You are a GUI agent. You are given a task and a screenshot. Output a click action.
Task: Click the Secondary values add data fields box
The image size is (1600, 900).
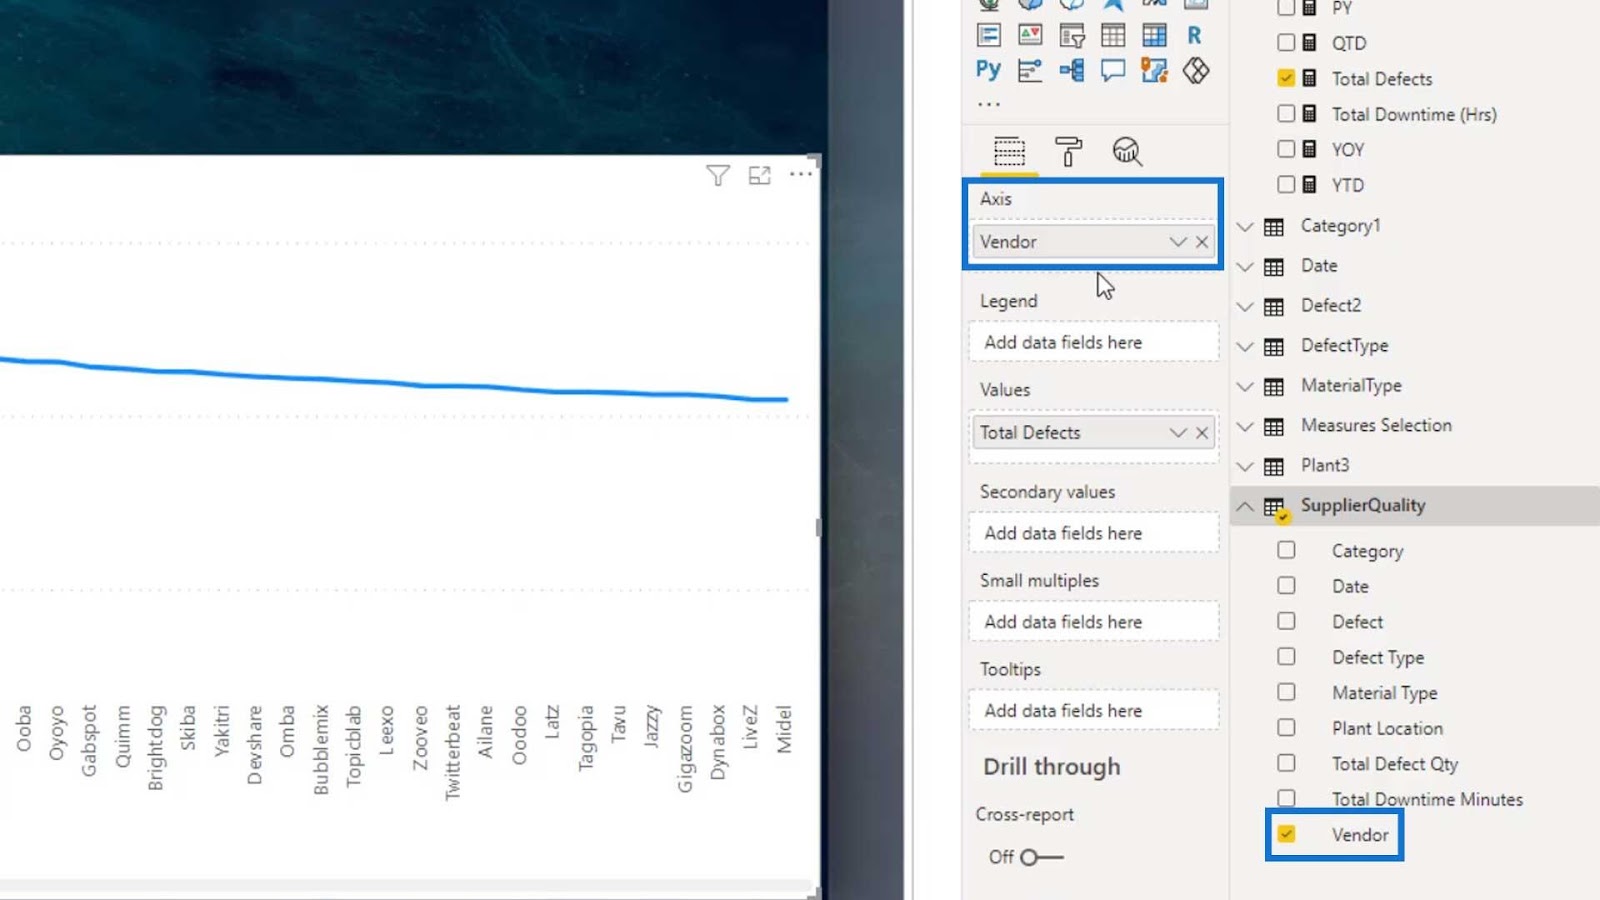1094,533
